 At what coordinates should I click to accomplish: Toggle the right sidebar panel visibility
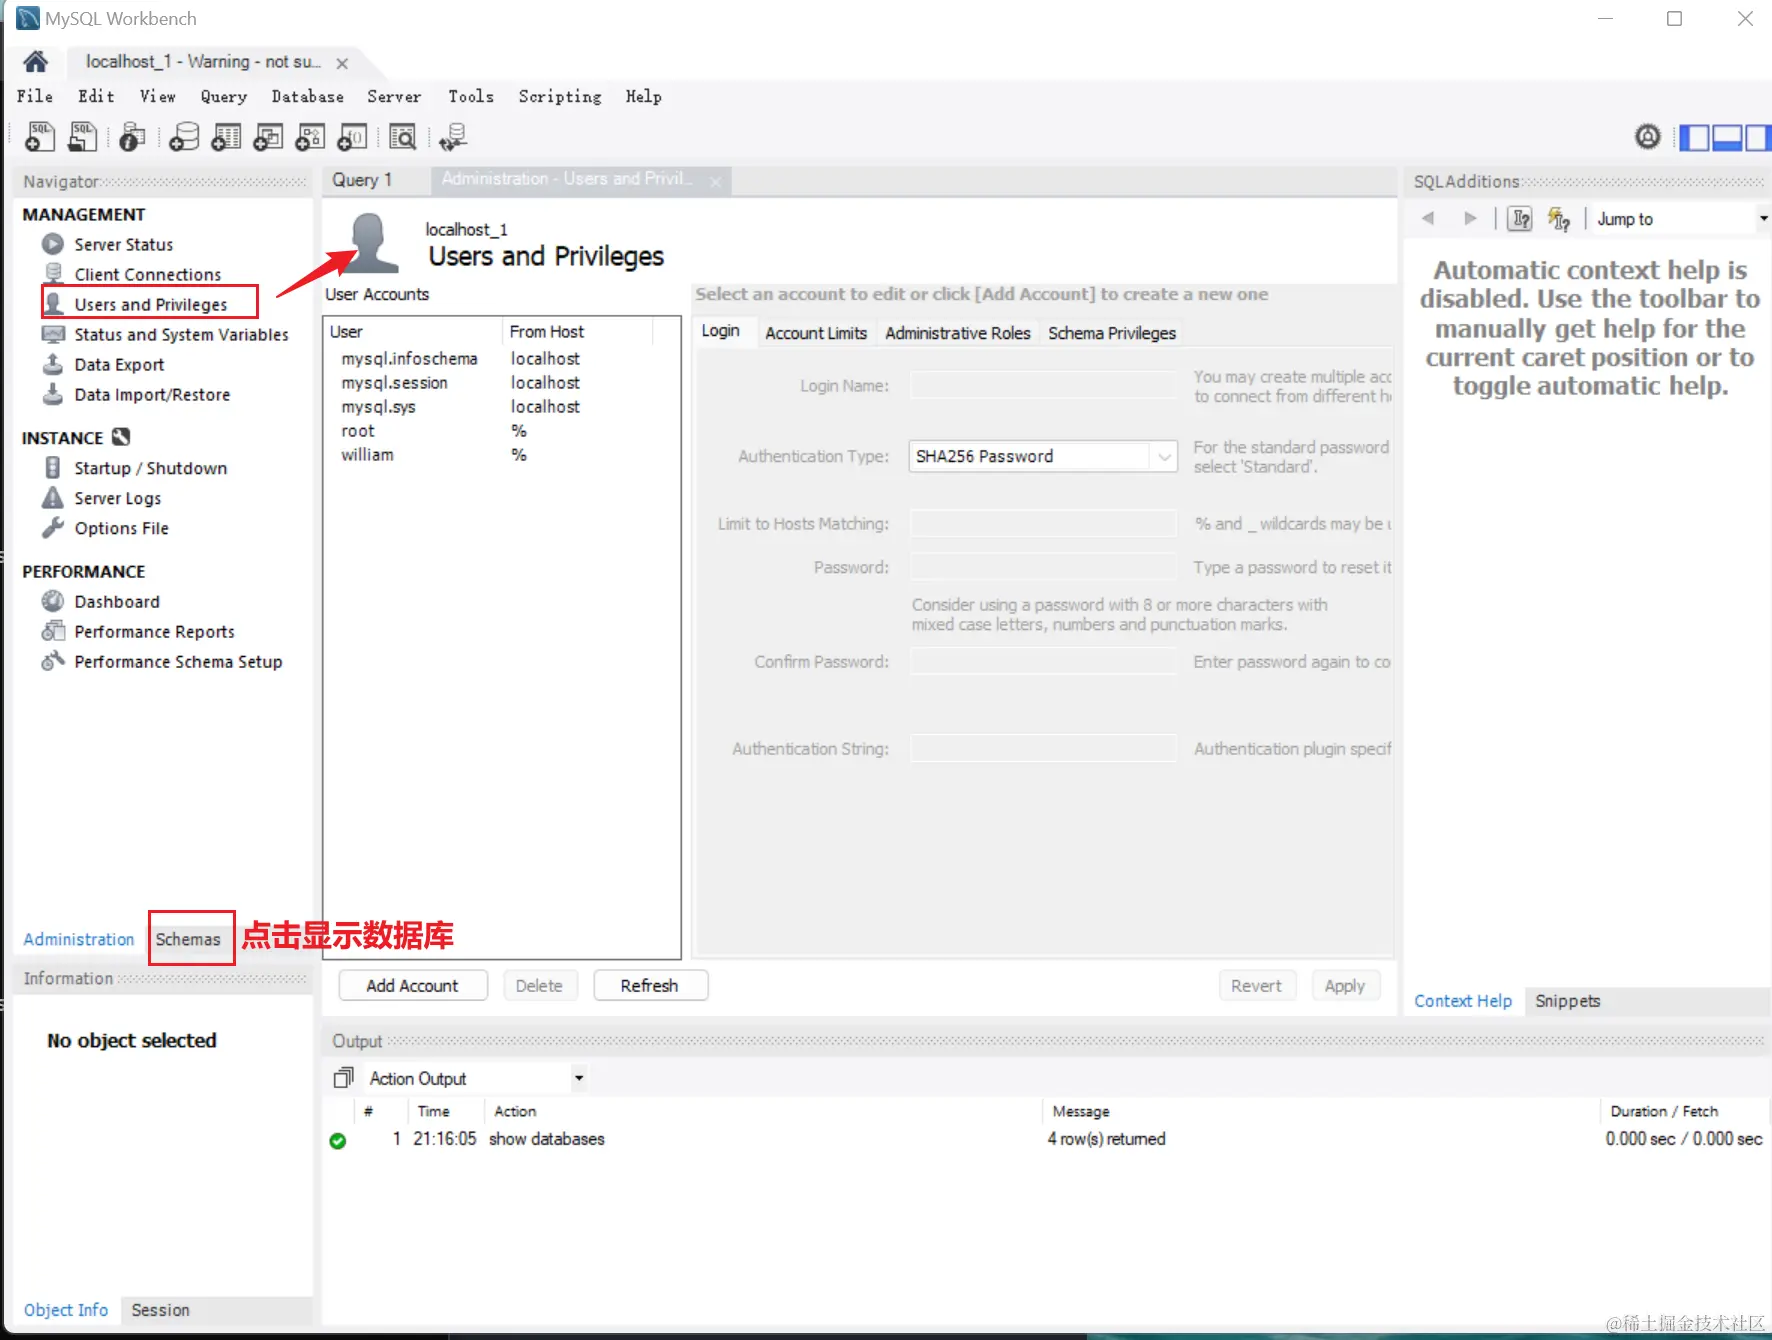pyautogui.click(x=1758, y=137)
